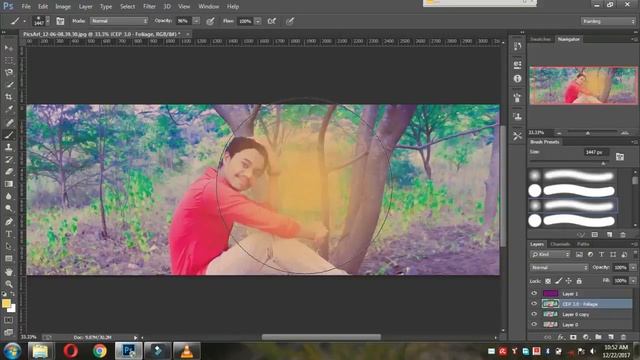The width and height of the screenshot is (640, 360).
Task: Select the Eraser tool
Action: tap(9, 172)
